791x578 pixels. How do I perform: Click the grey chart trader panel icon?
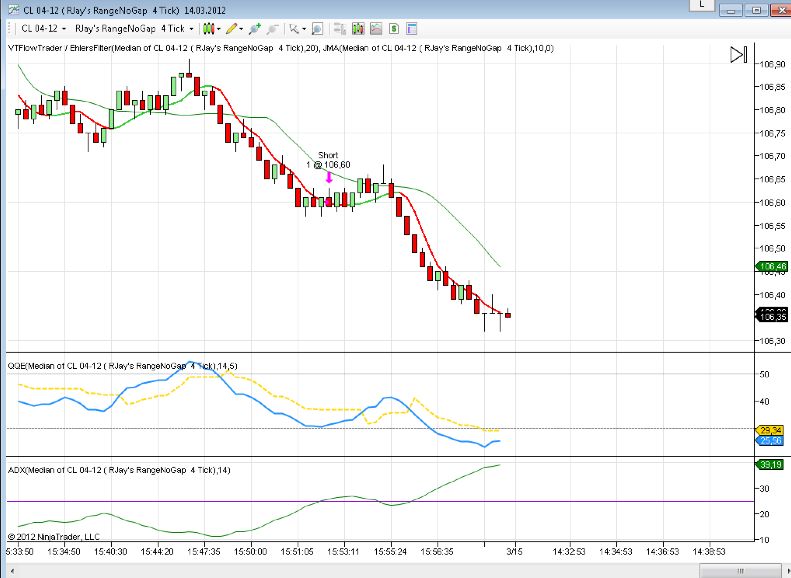coord(340,29)
